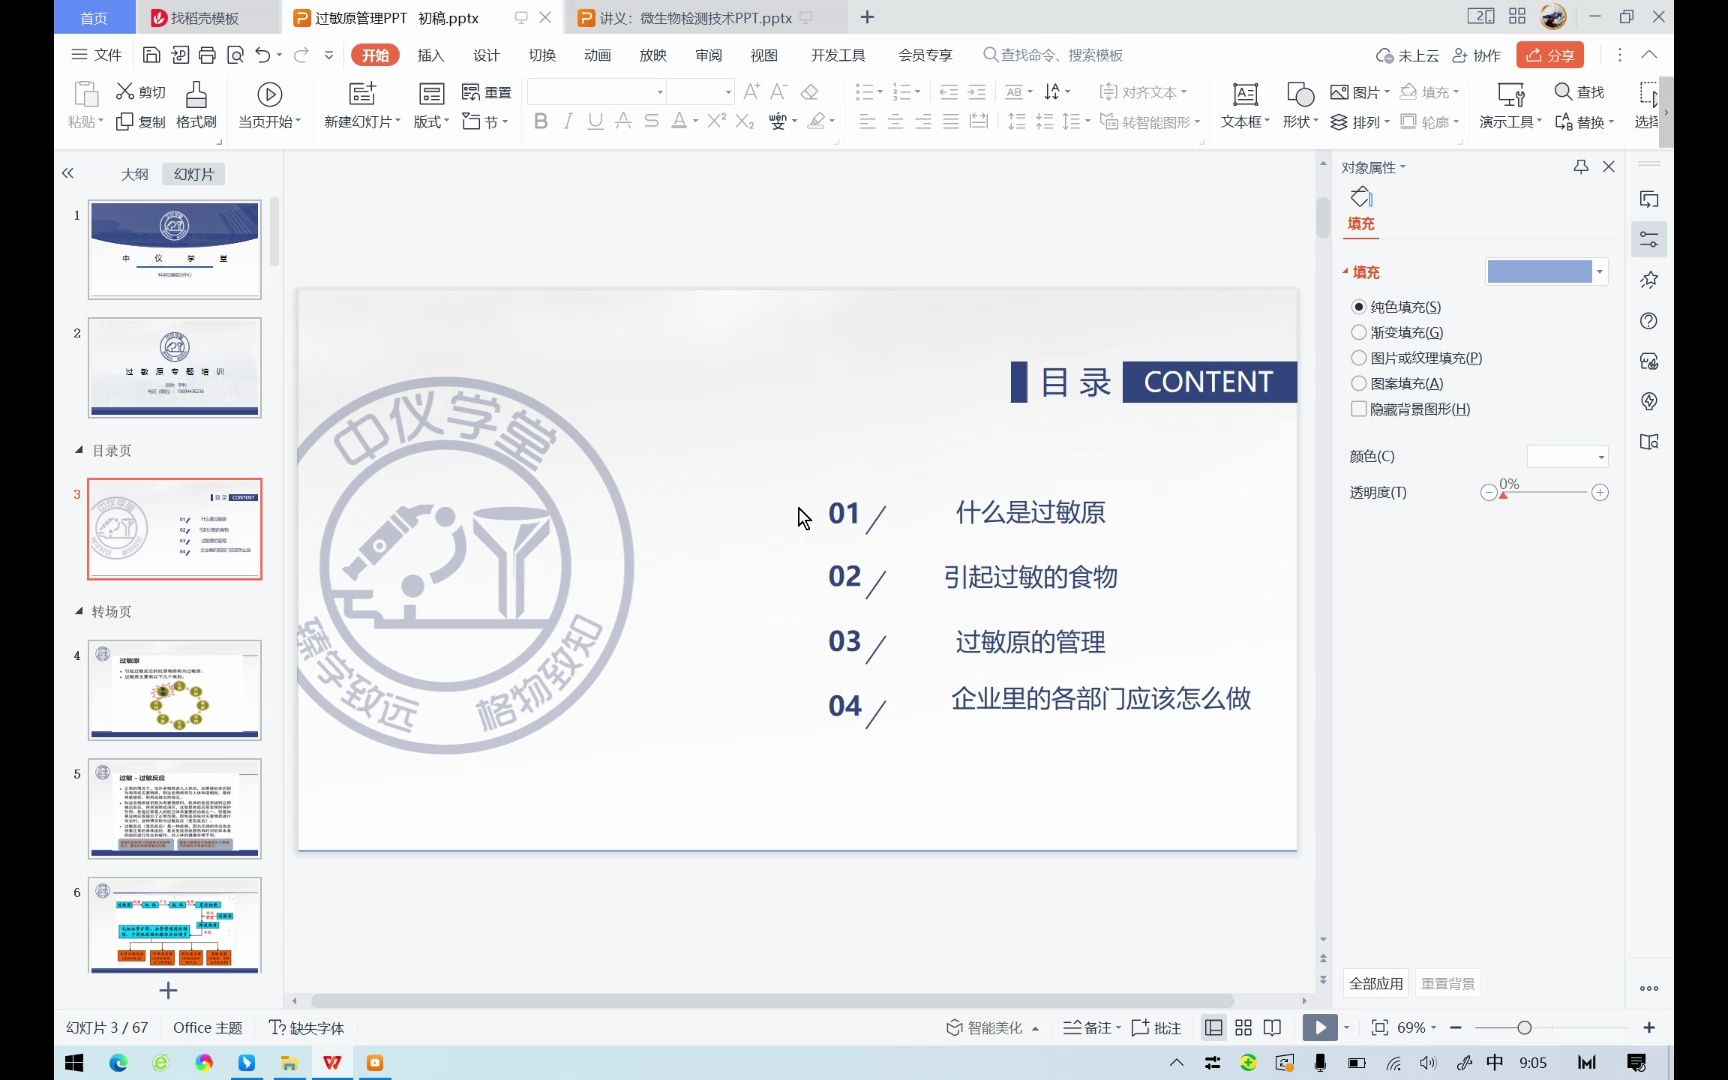The width and height of the screenshot is (1728, 1080).
Task: Open WPS app in Windows taskbar
Action: [x=332, y=1062]
